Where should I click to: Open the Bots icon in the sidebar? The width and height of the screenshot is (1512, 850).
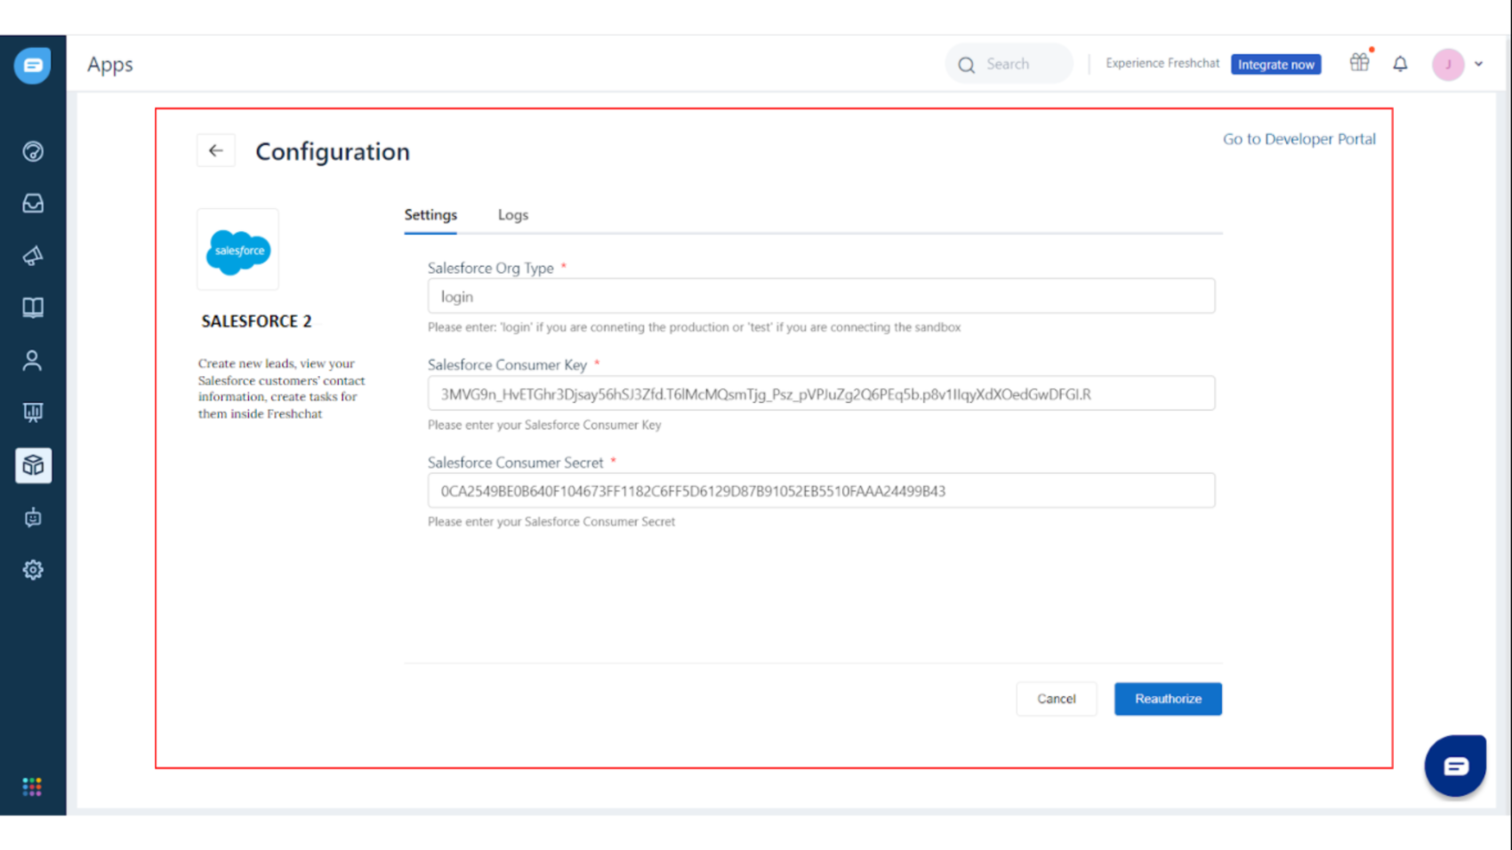click(33, 518)
